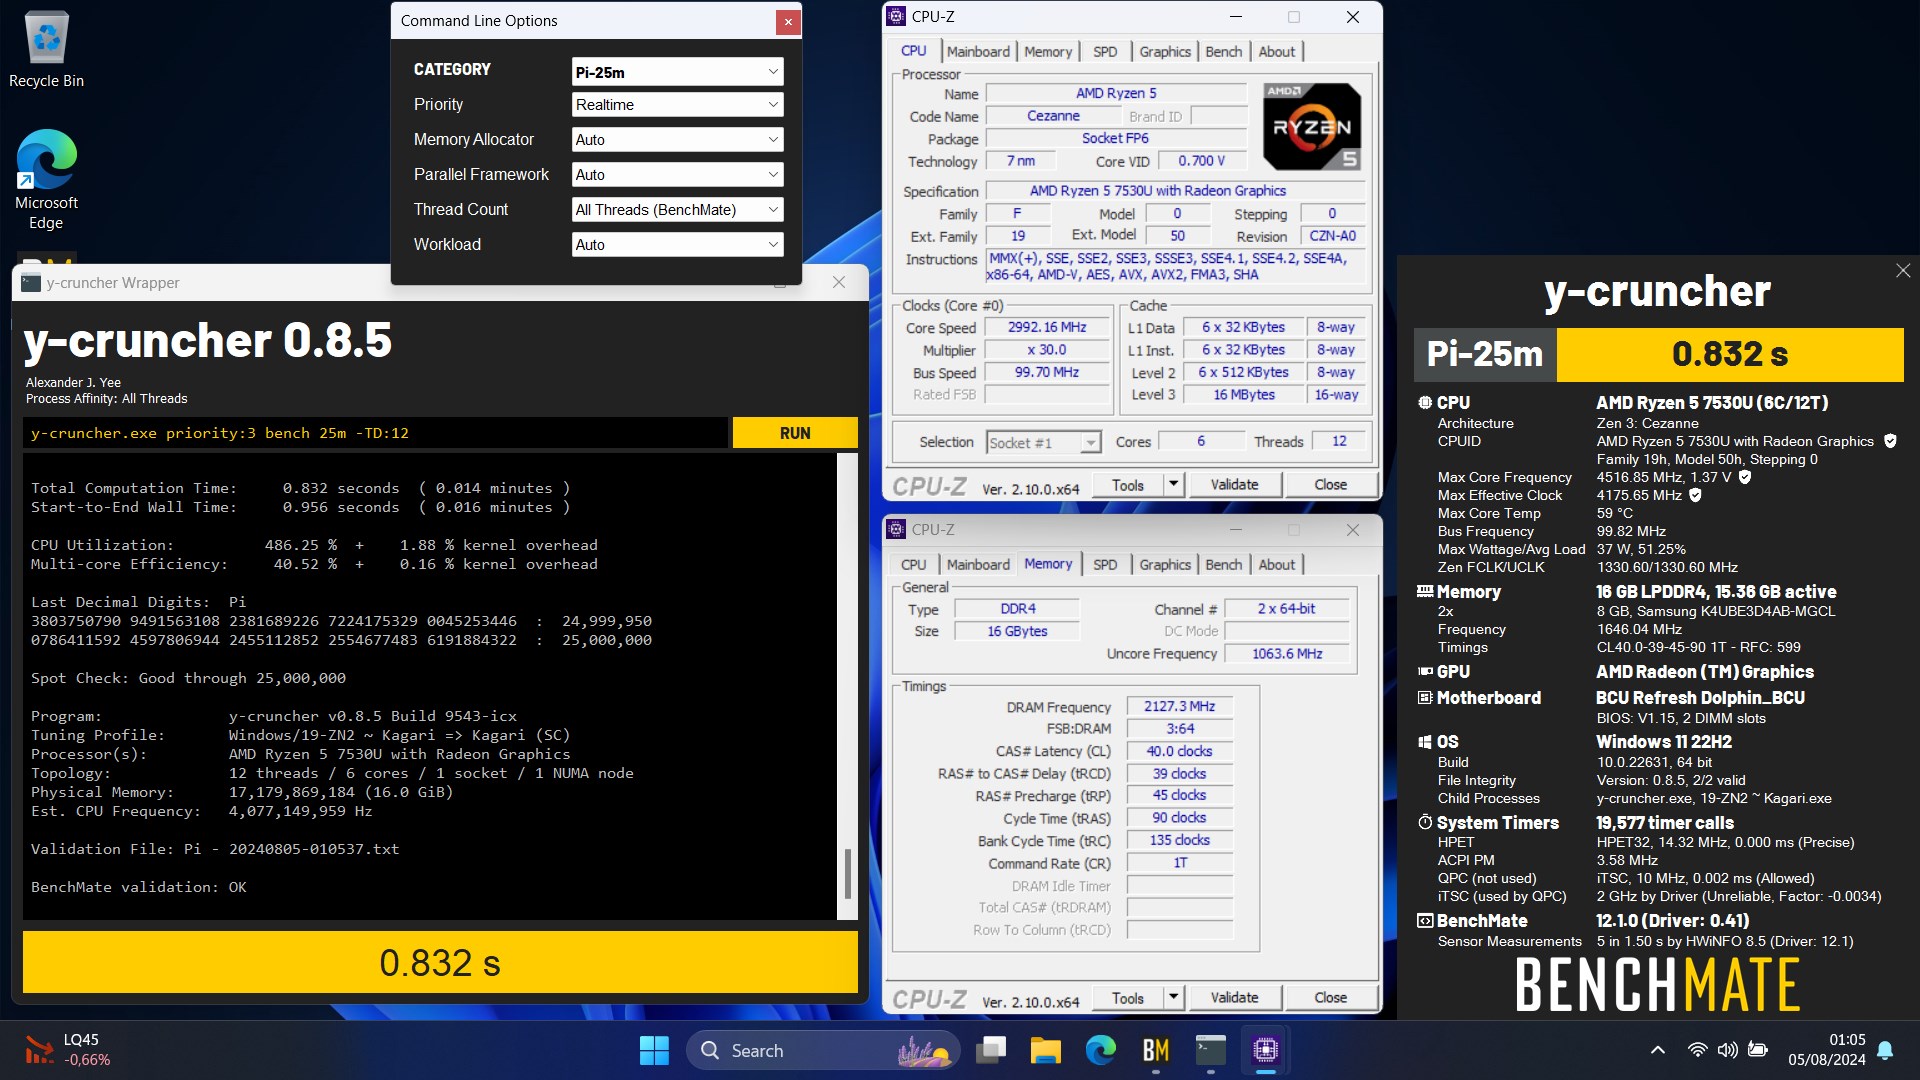Expand the Tools dropdown arrow in the top CPU-Z window
Viewport: 1920px width, 1080px height.
[1174, 485]
